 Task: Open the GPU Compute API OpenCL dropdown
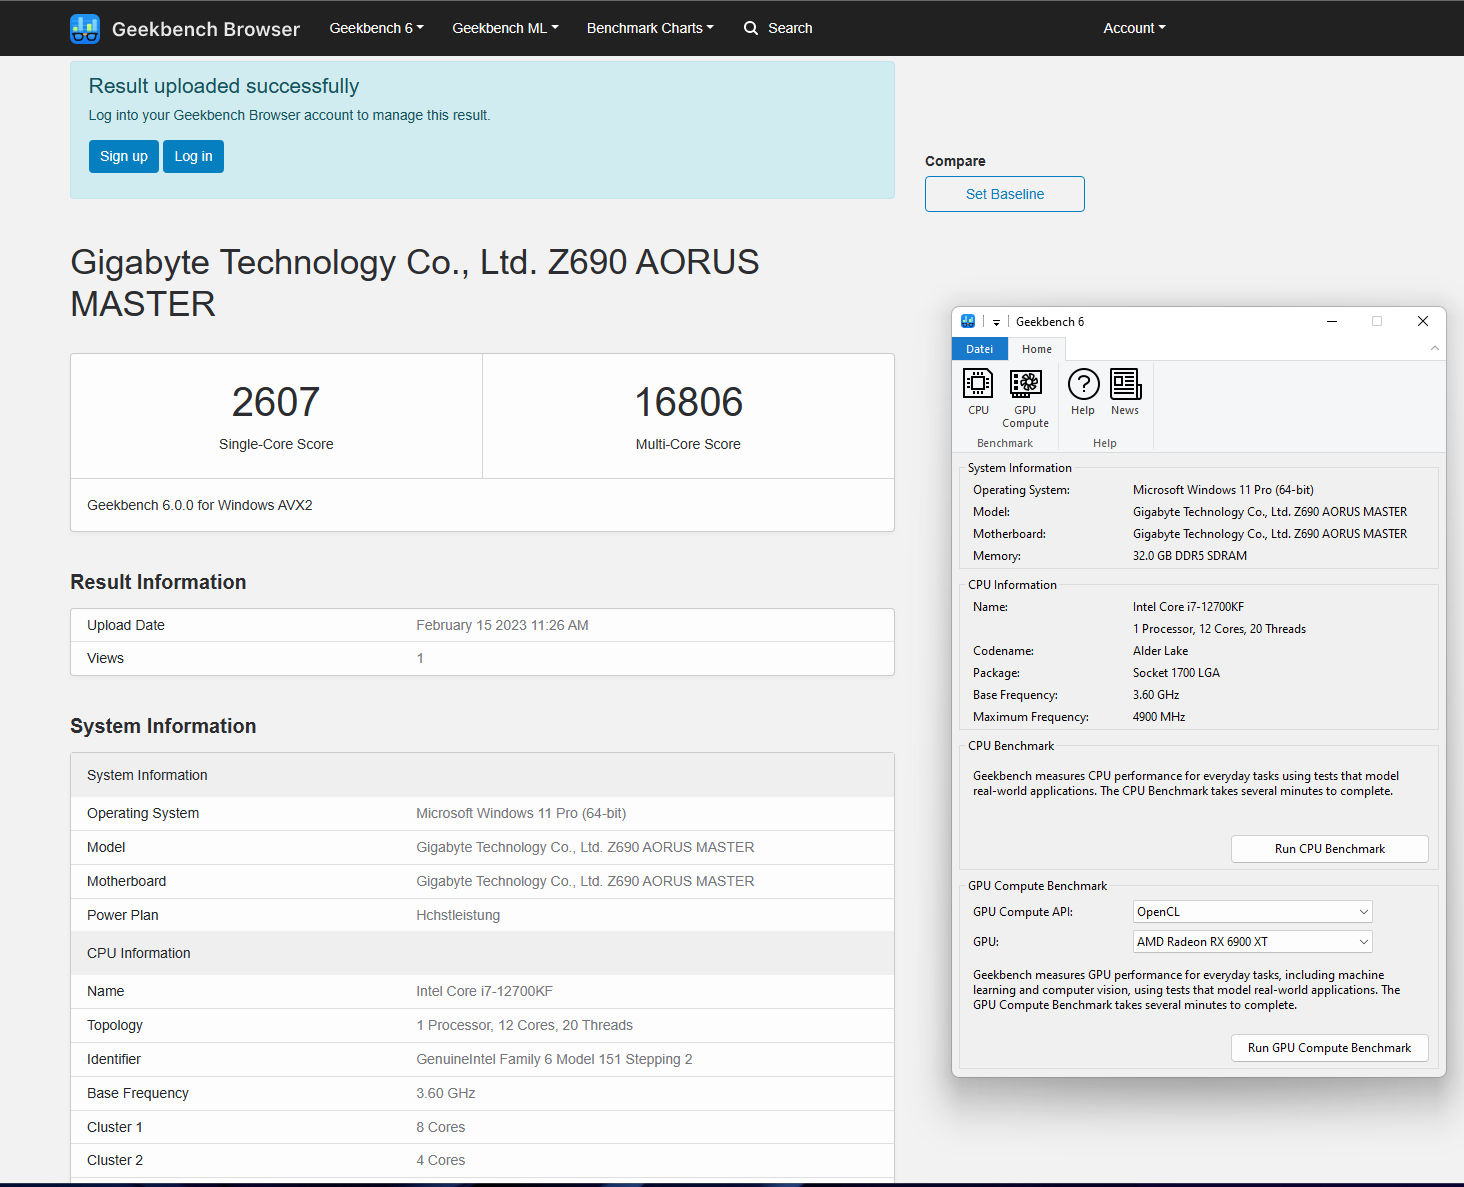[x=1252, y=912]
